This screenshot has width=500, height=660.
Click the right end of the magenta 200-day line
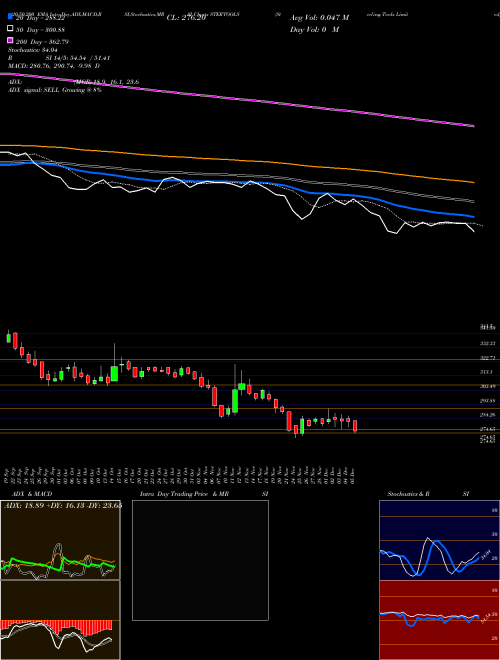pos(473,125)
